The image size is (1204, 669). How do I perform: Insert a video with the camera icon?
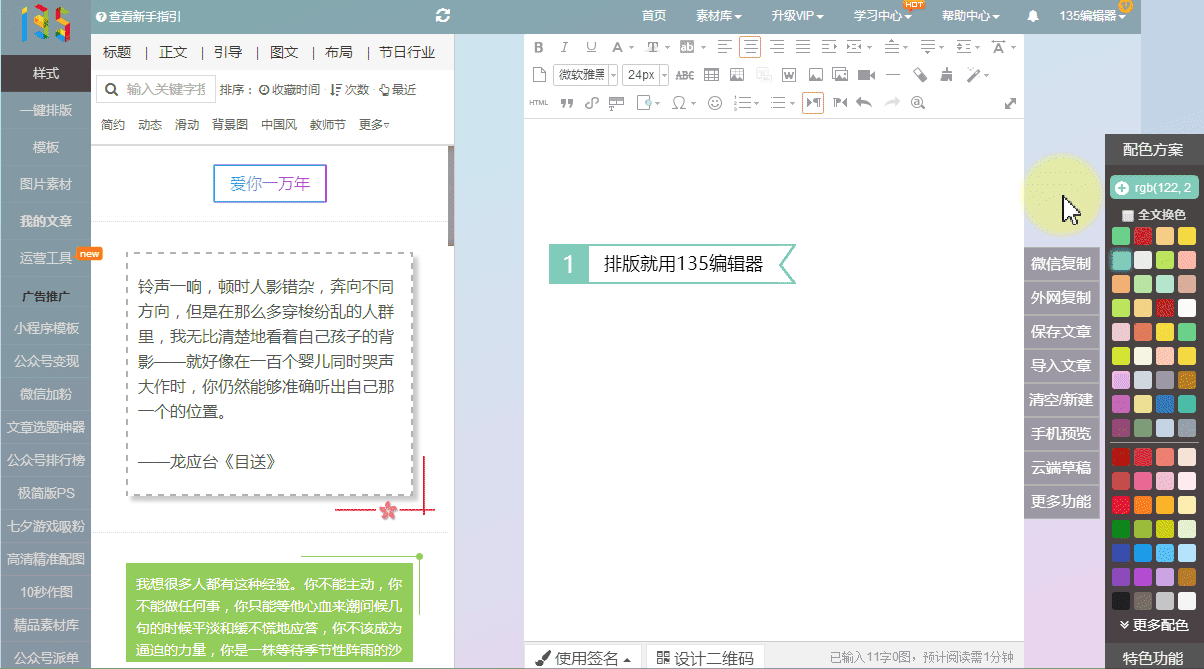coord(866,75)
